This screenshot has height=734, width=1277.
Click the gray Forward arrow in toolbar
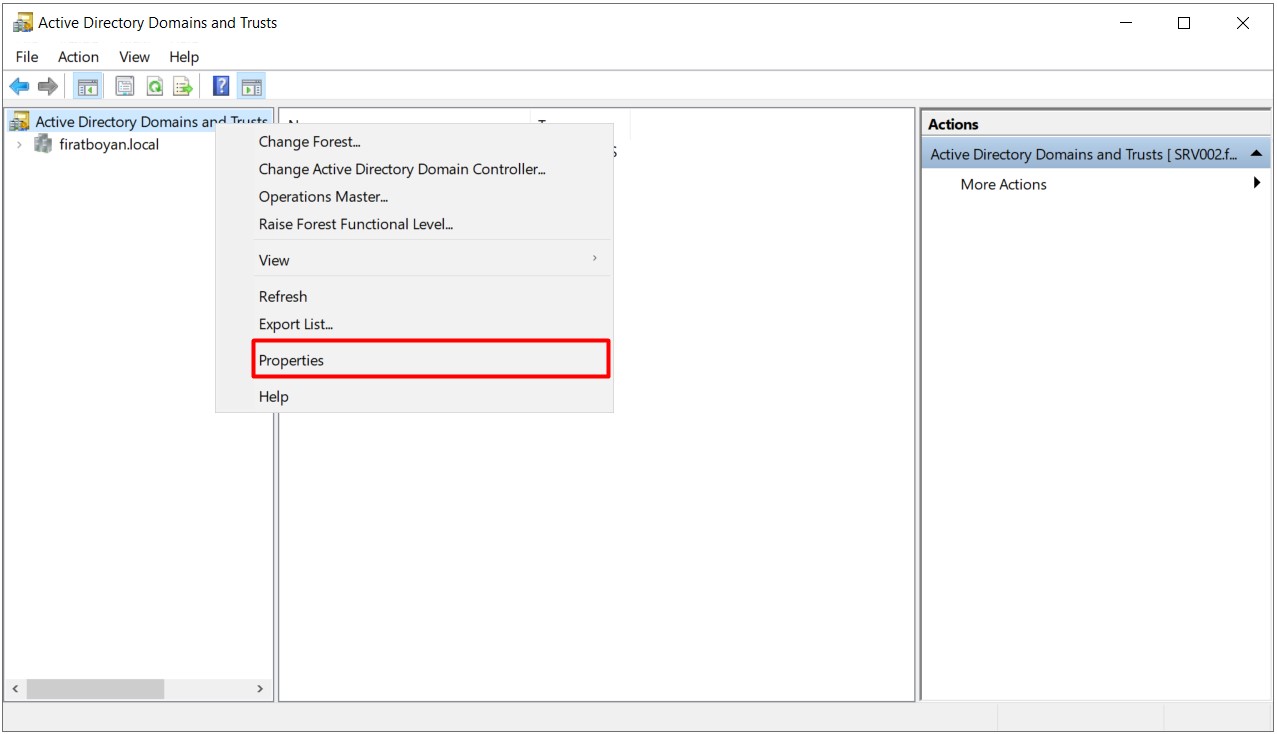pos(47,87)
